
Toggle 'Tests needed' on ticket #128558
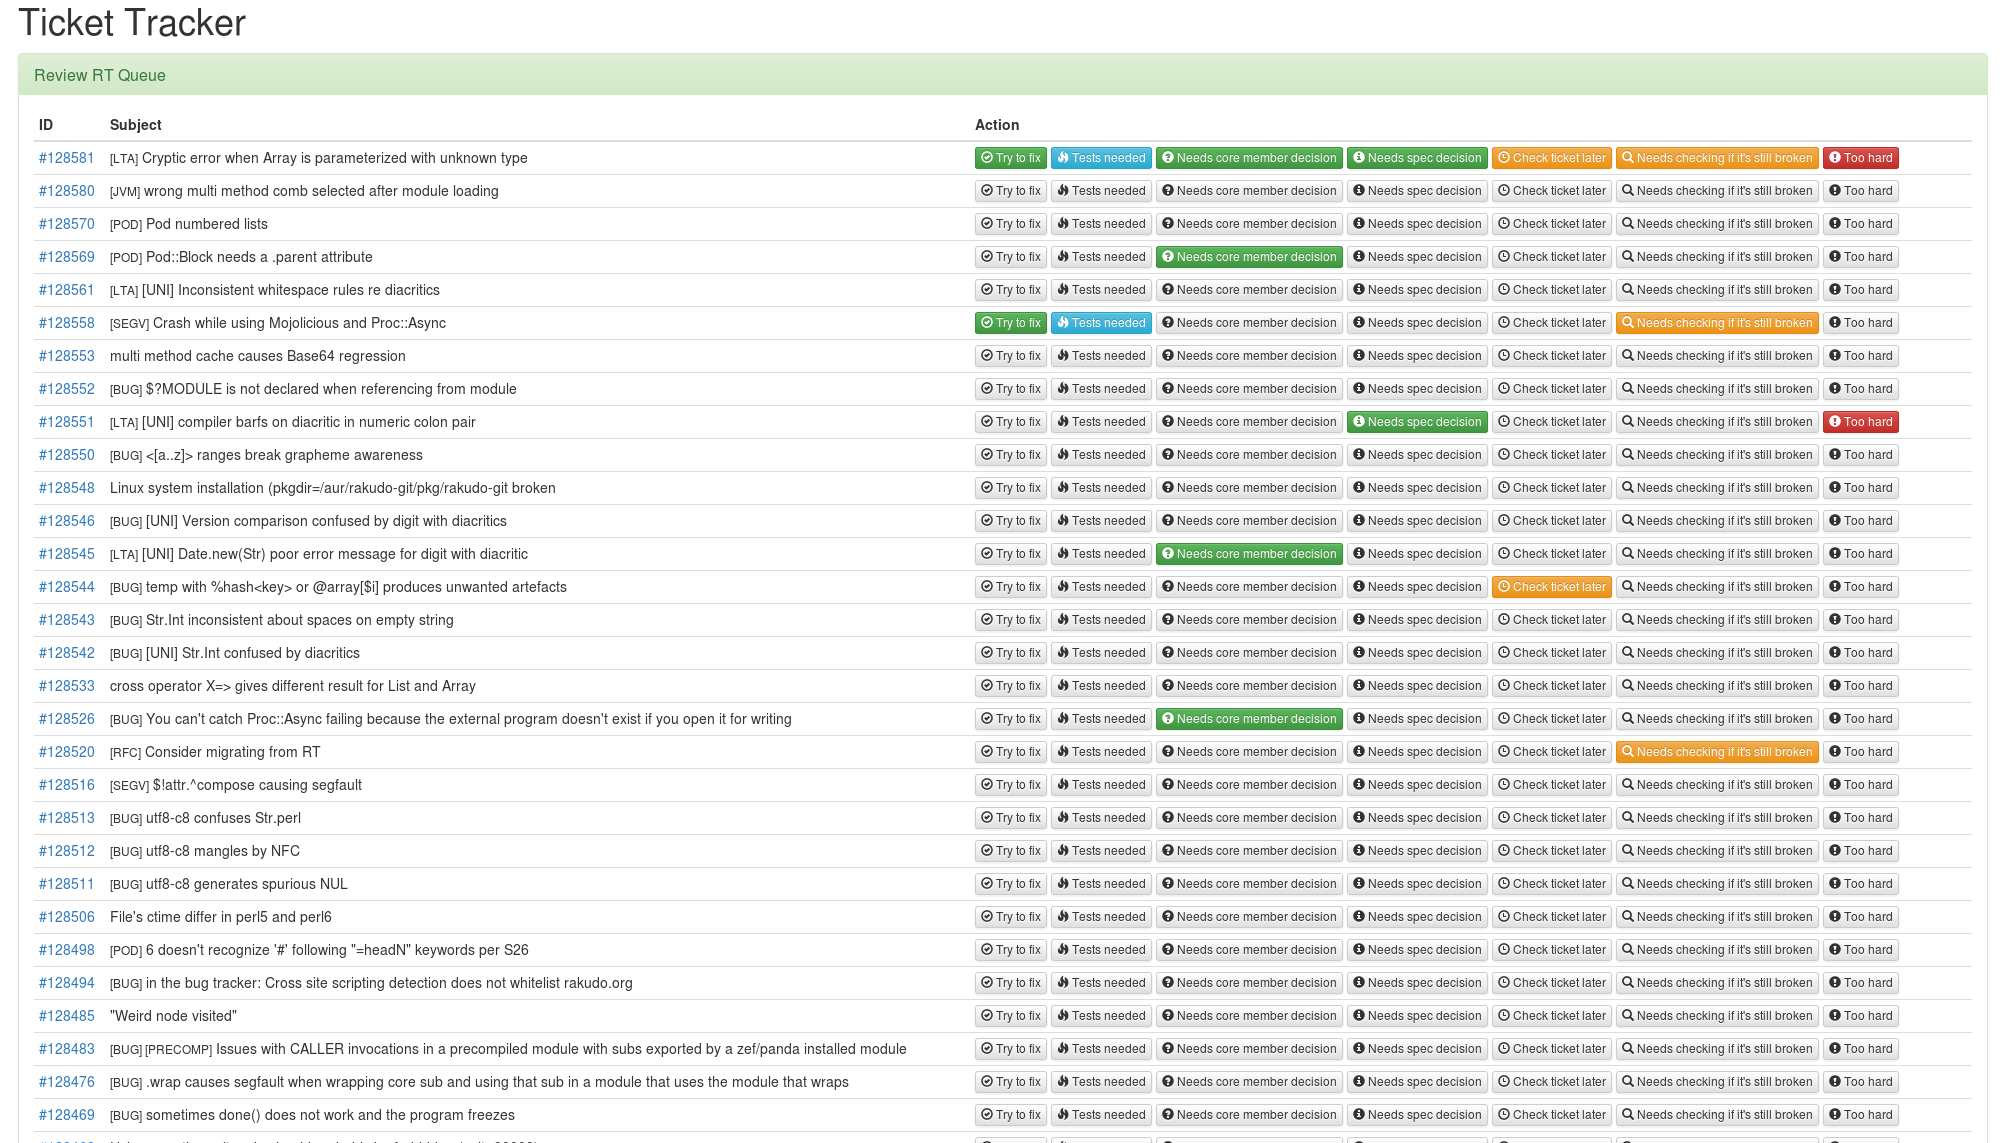pos(1100,323)
